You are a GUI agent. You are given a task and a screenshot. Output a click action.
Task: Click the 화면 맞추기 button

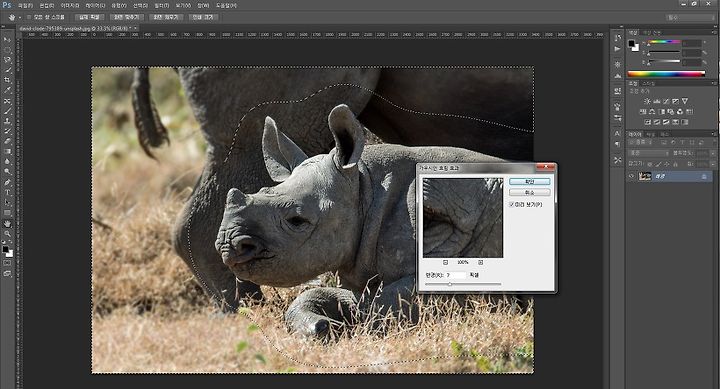pyautogui.click(x=126, y=17)
